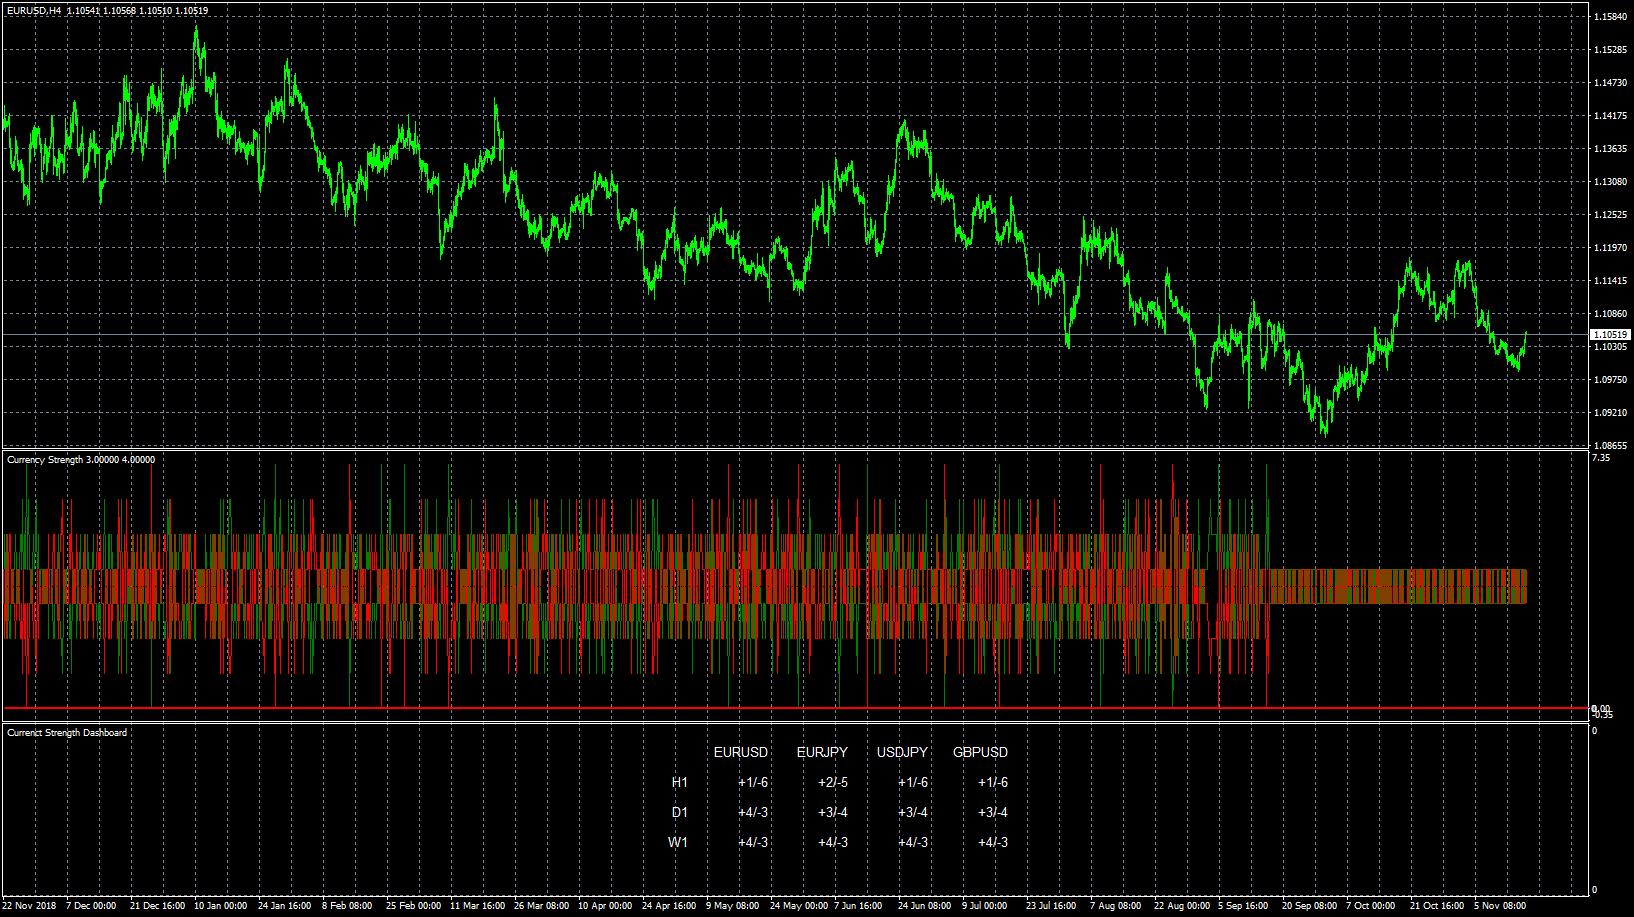The image size is (1634, 917).
Task: Click W1 strength value under USDJPY
Action: tap(913, 842)
